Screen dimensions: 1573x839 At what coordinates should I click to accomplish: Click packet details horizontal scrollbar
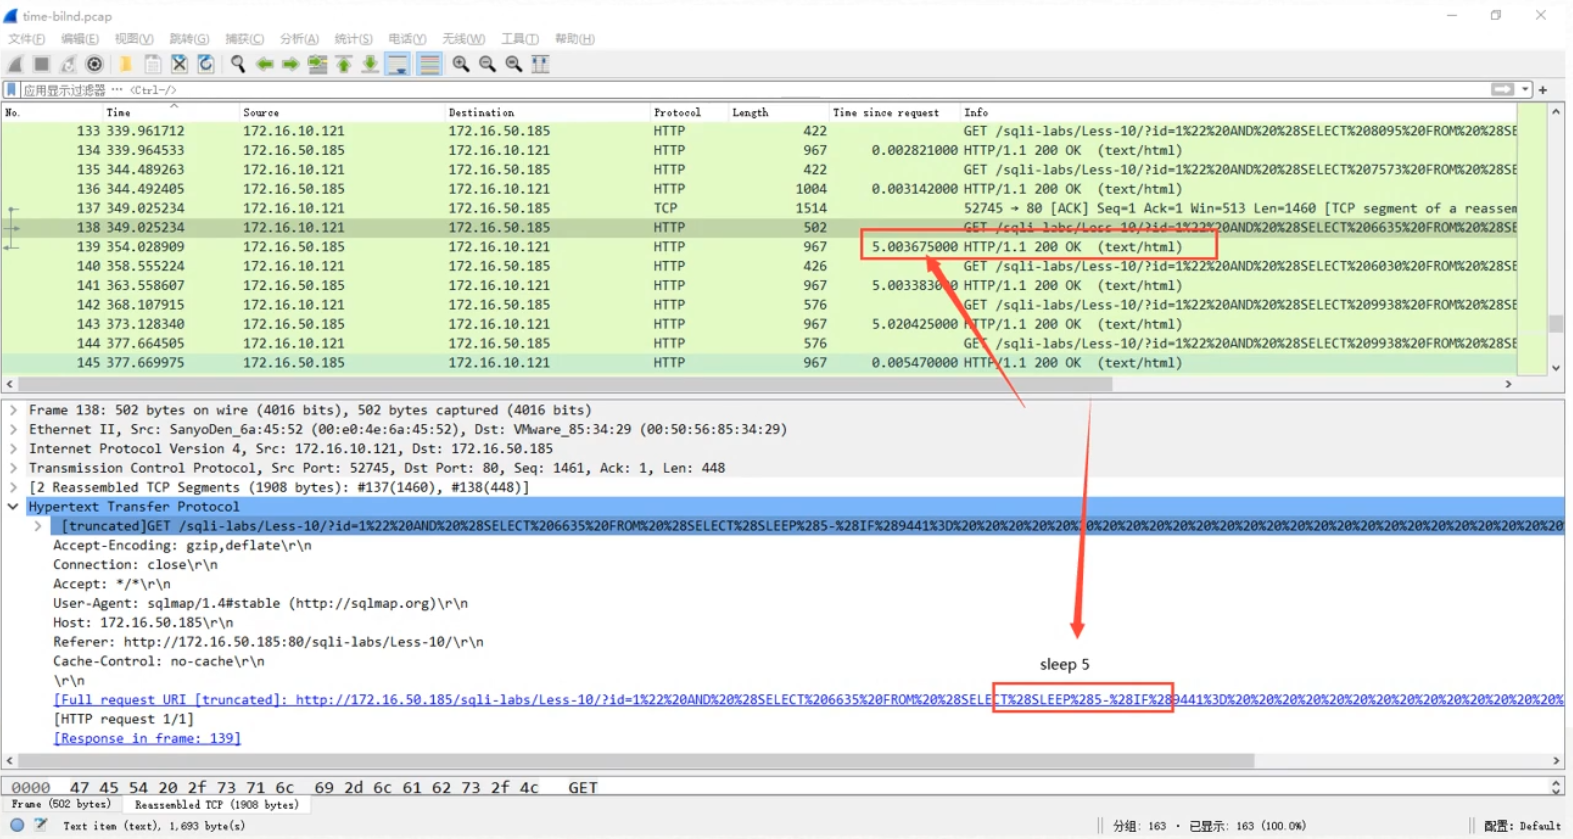637,761
